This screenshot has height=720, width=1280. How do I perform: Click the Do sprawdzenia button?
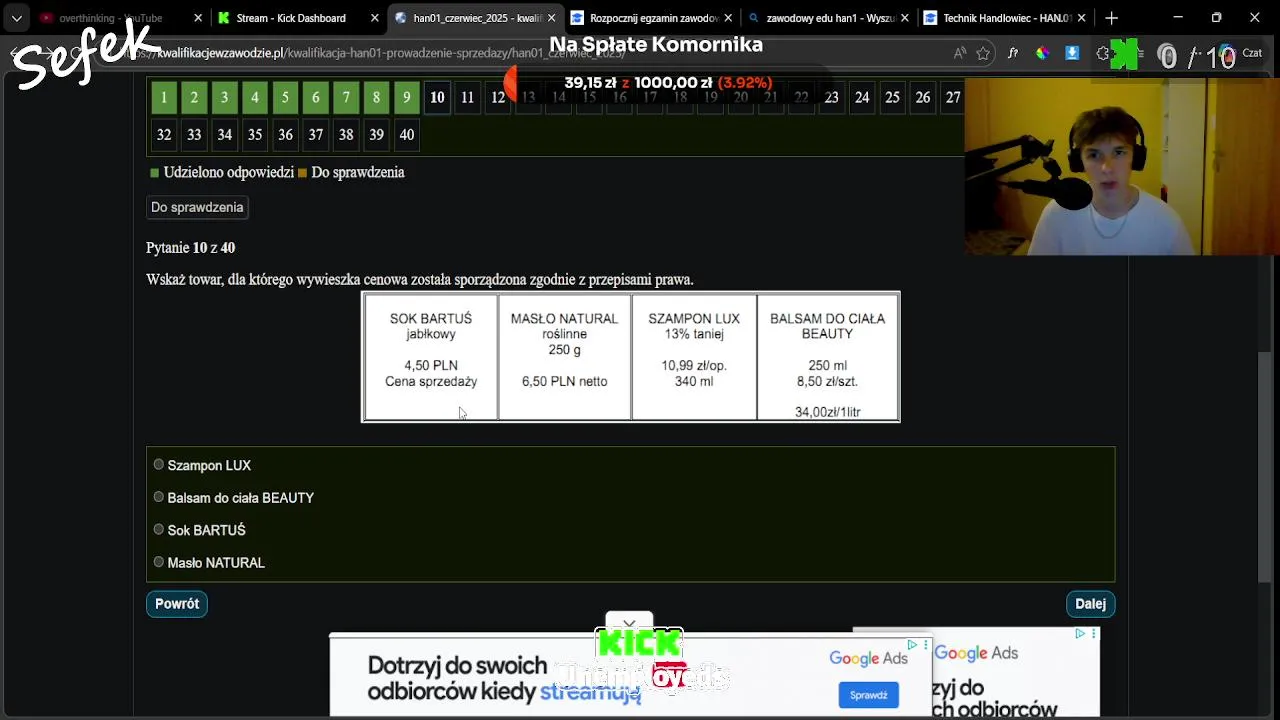click(197, 207)
